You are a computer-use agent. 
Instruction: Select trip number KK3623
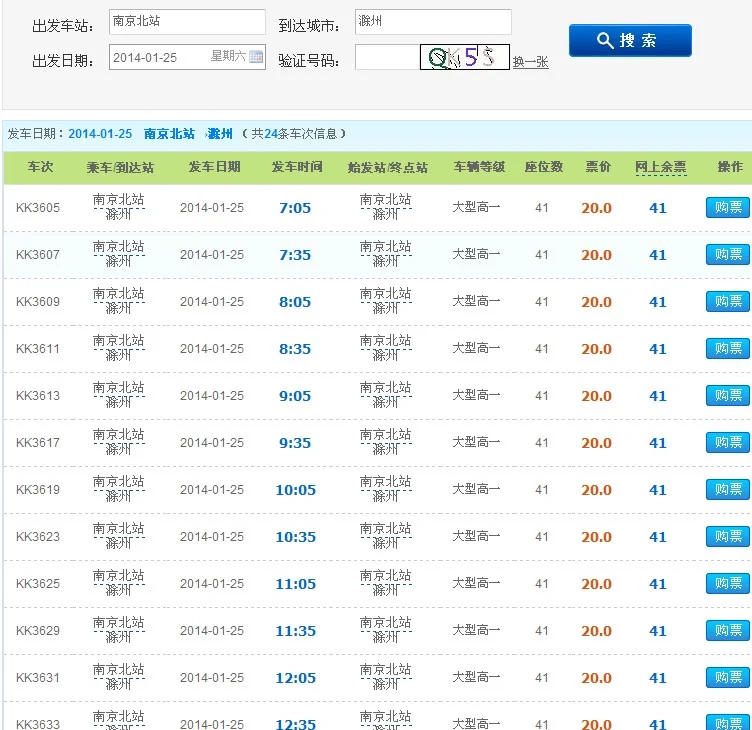tap(38, 537)
